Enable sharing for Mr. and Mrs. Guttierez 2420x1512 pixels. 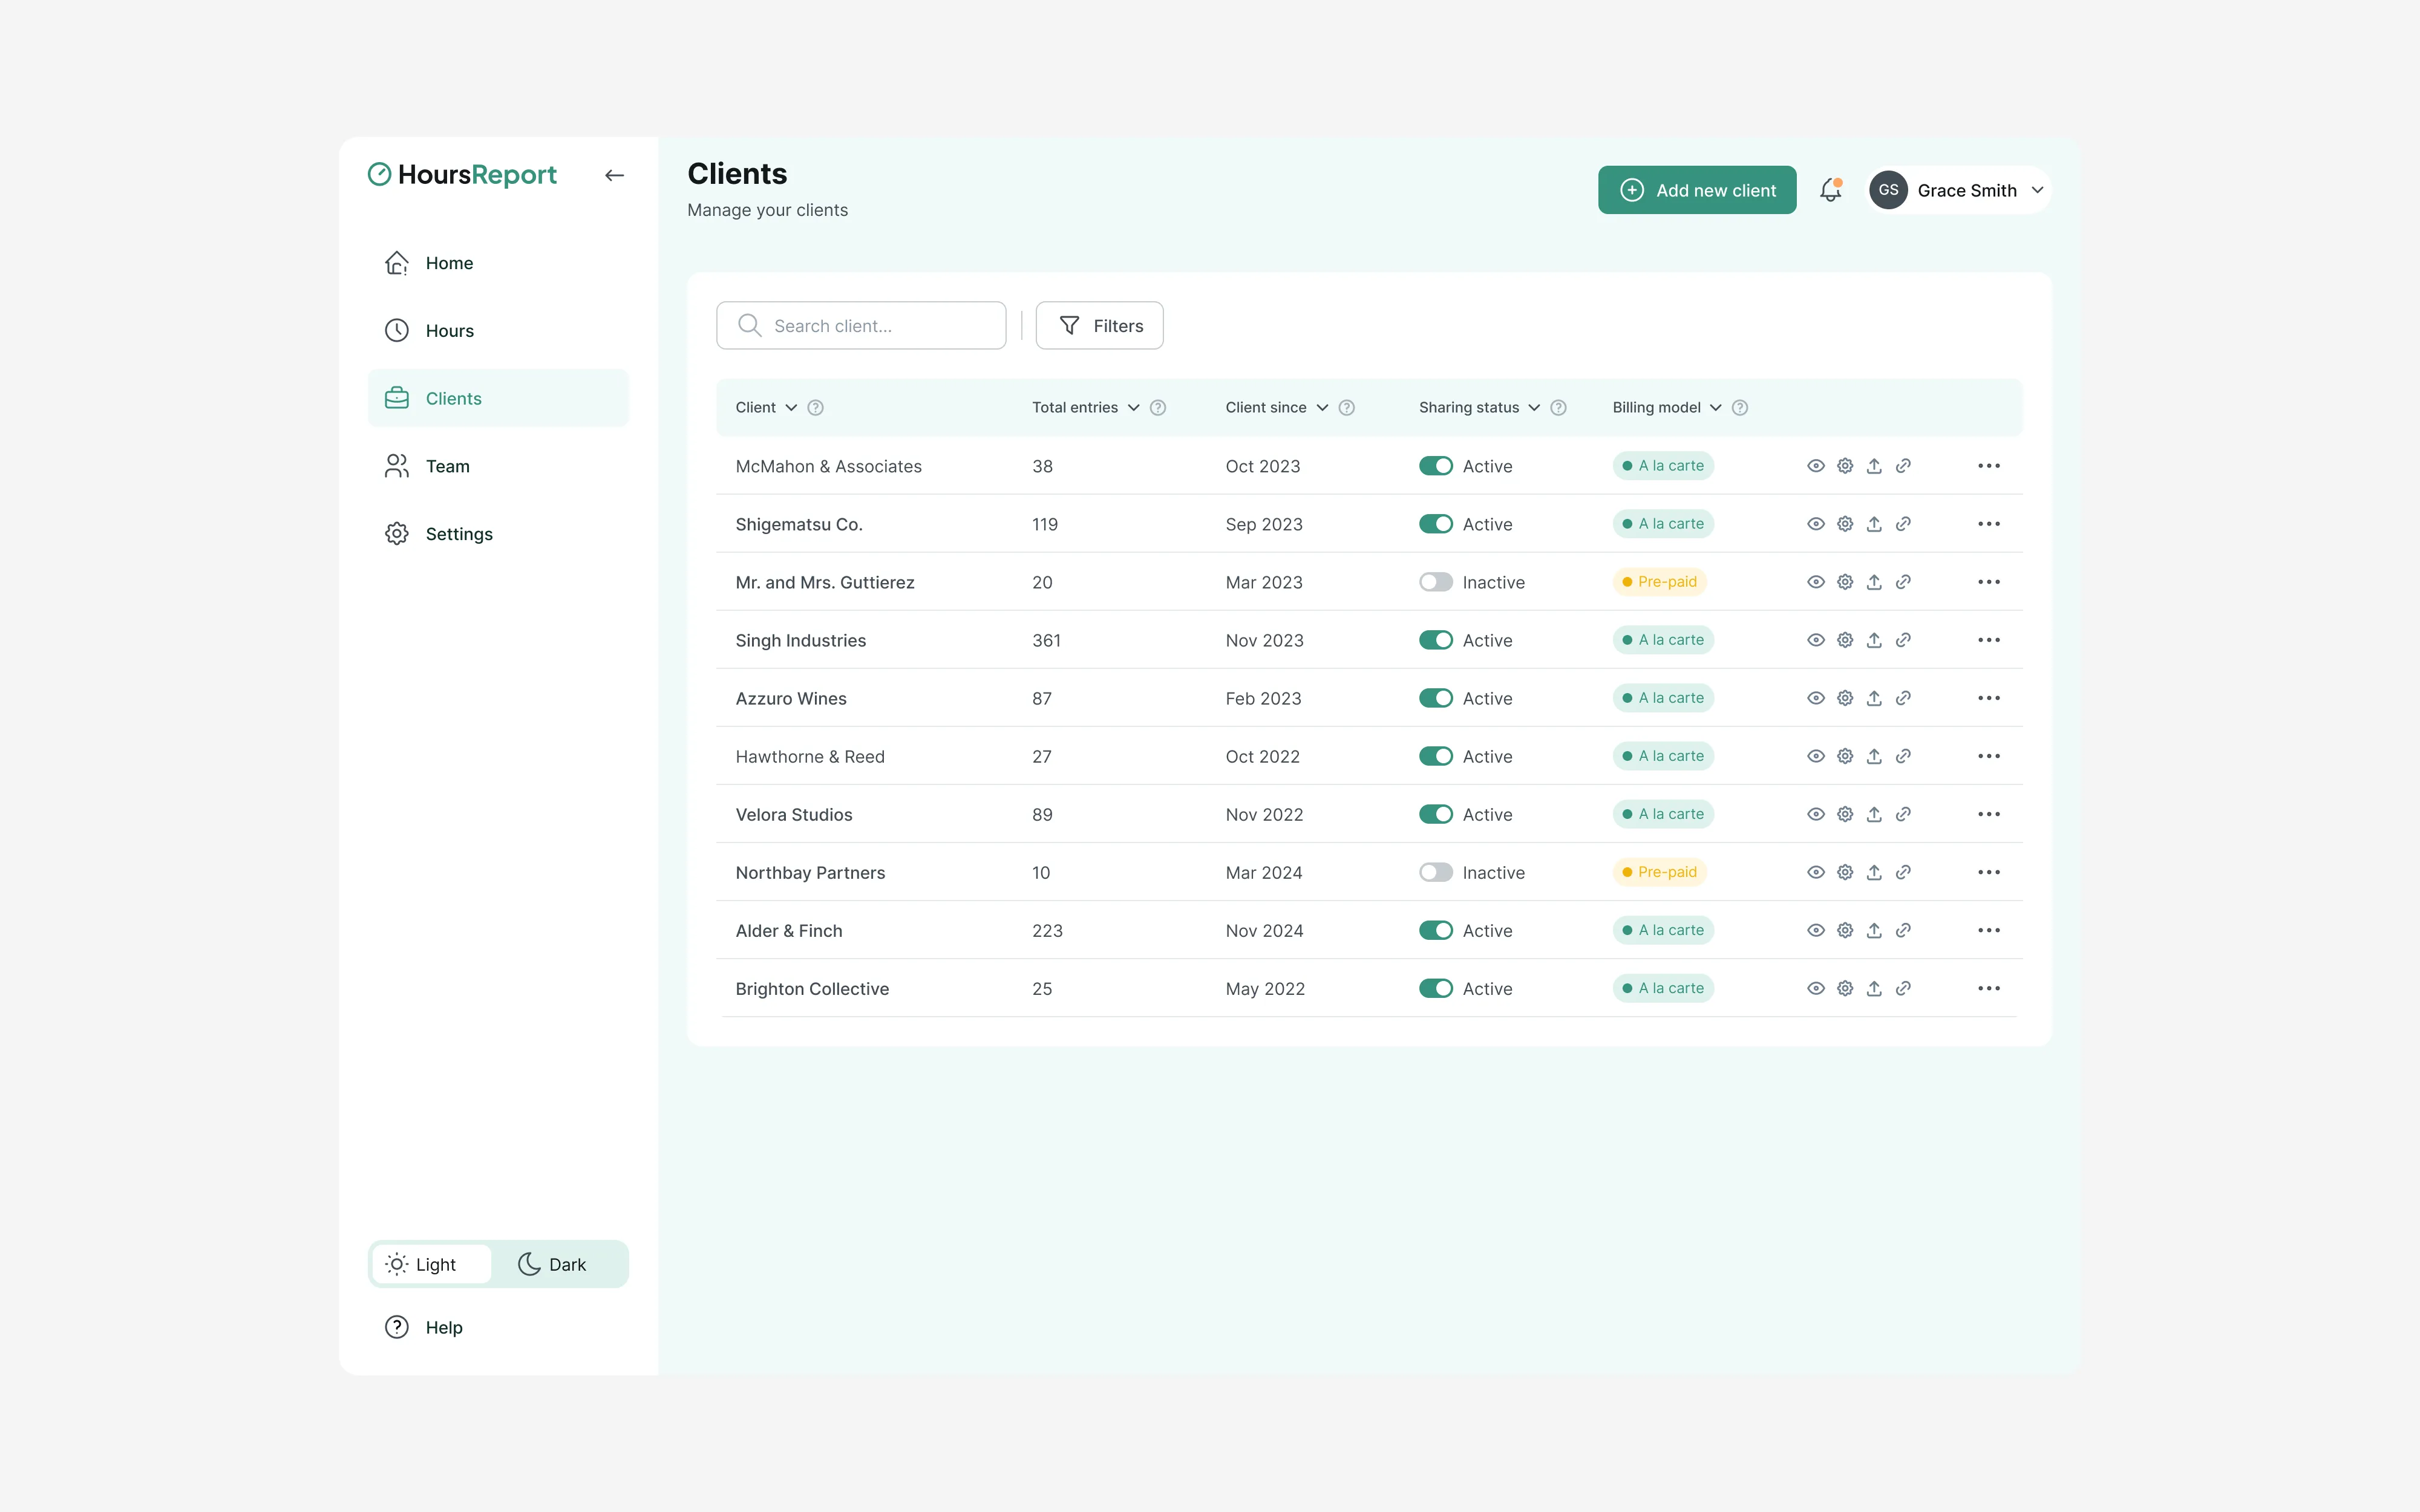1436,582
